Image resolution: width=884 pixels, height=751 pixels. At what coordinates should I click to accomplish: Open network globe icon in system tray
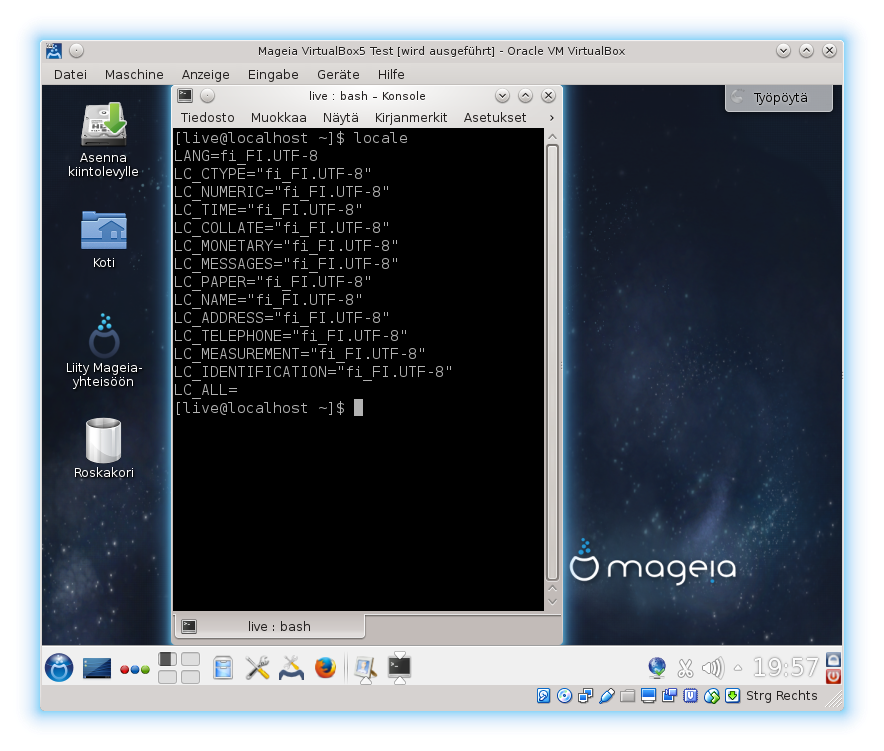click(657, 668)
